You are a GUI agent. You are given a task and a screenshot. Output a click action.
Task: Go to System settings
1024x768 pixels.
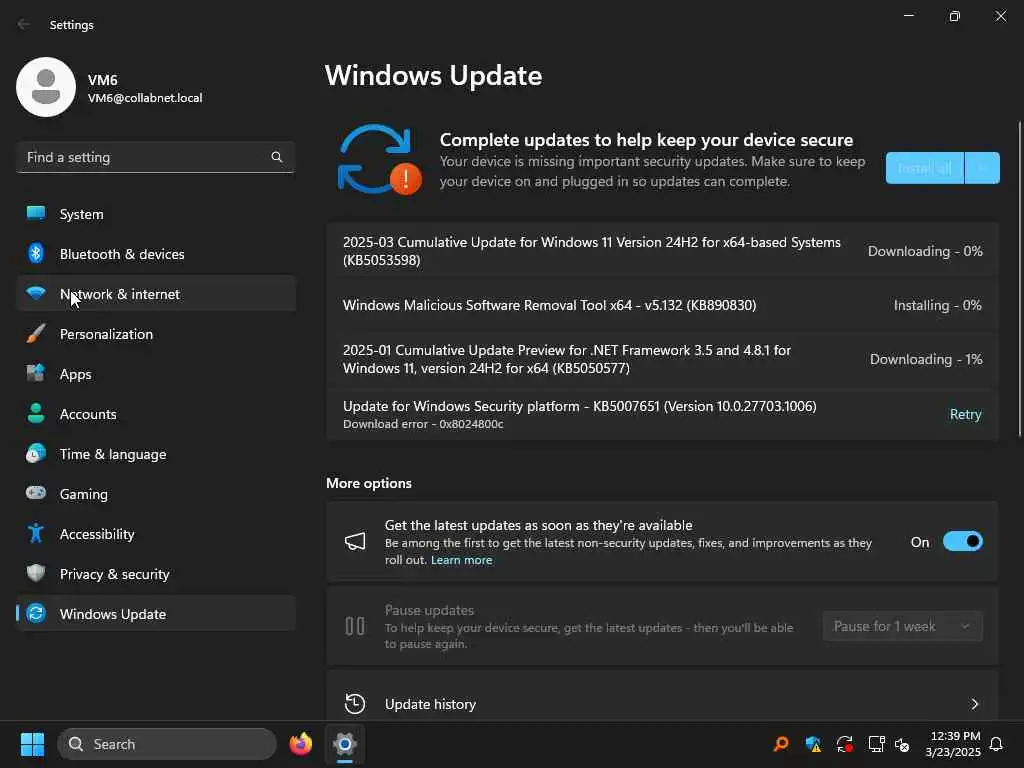[156, 214]
